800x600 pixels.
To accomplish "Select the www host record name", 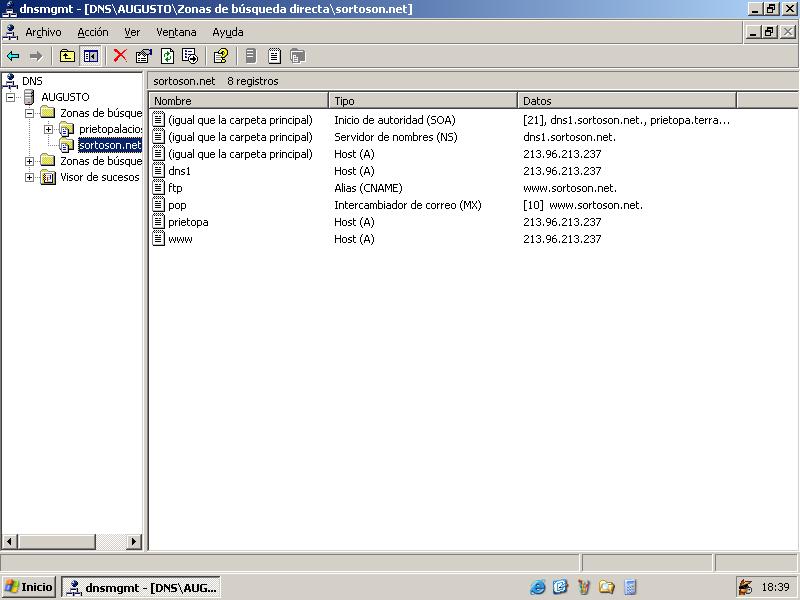I will pos(180,239).
